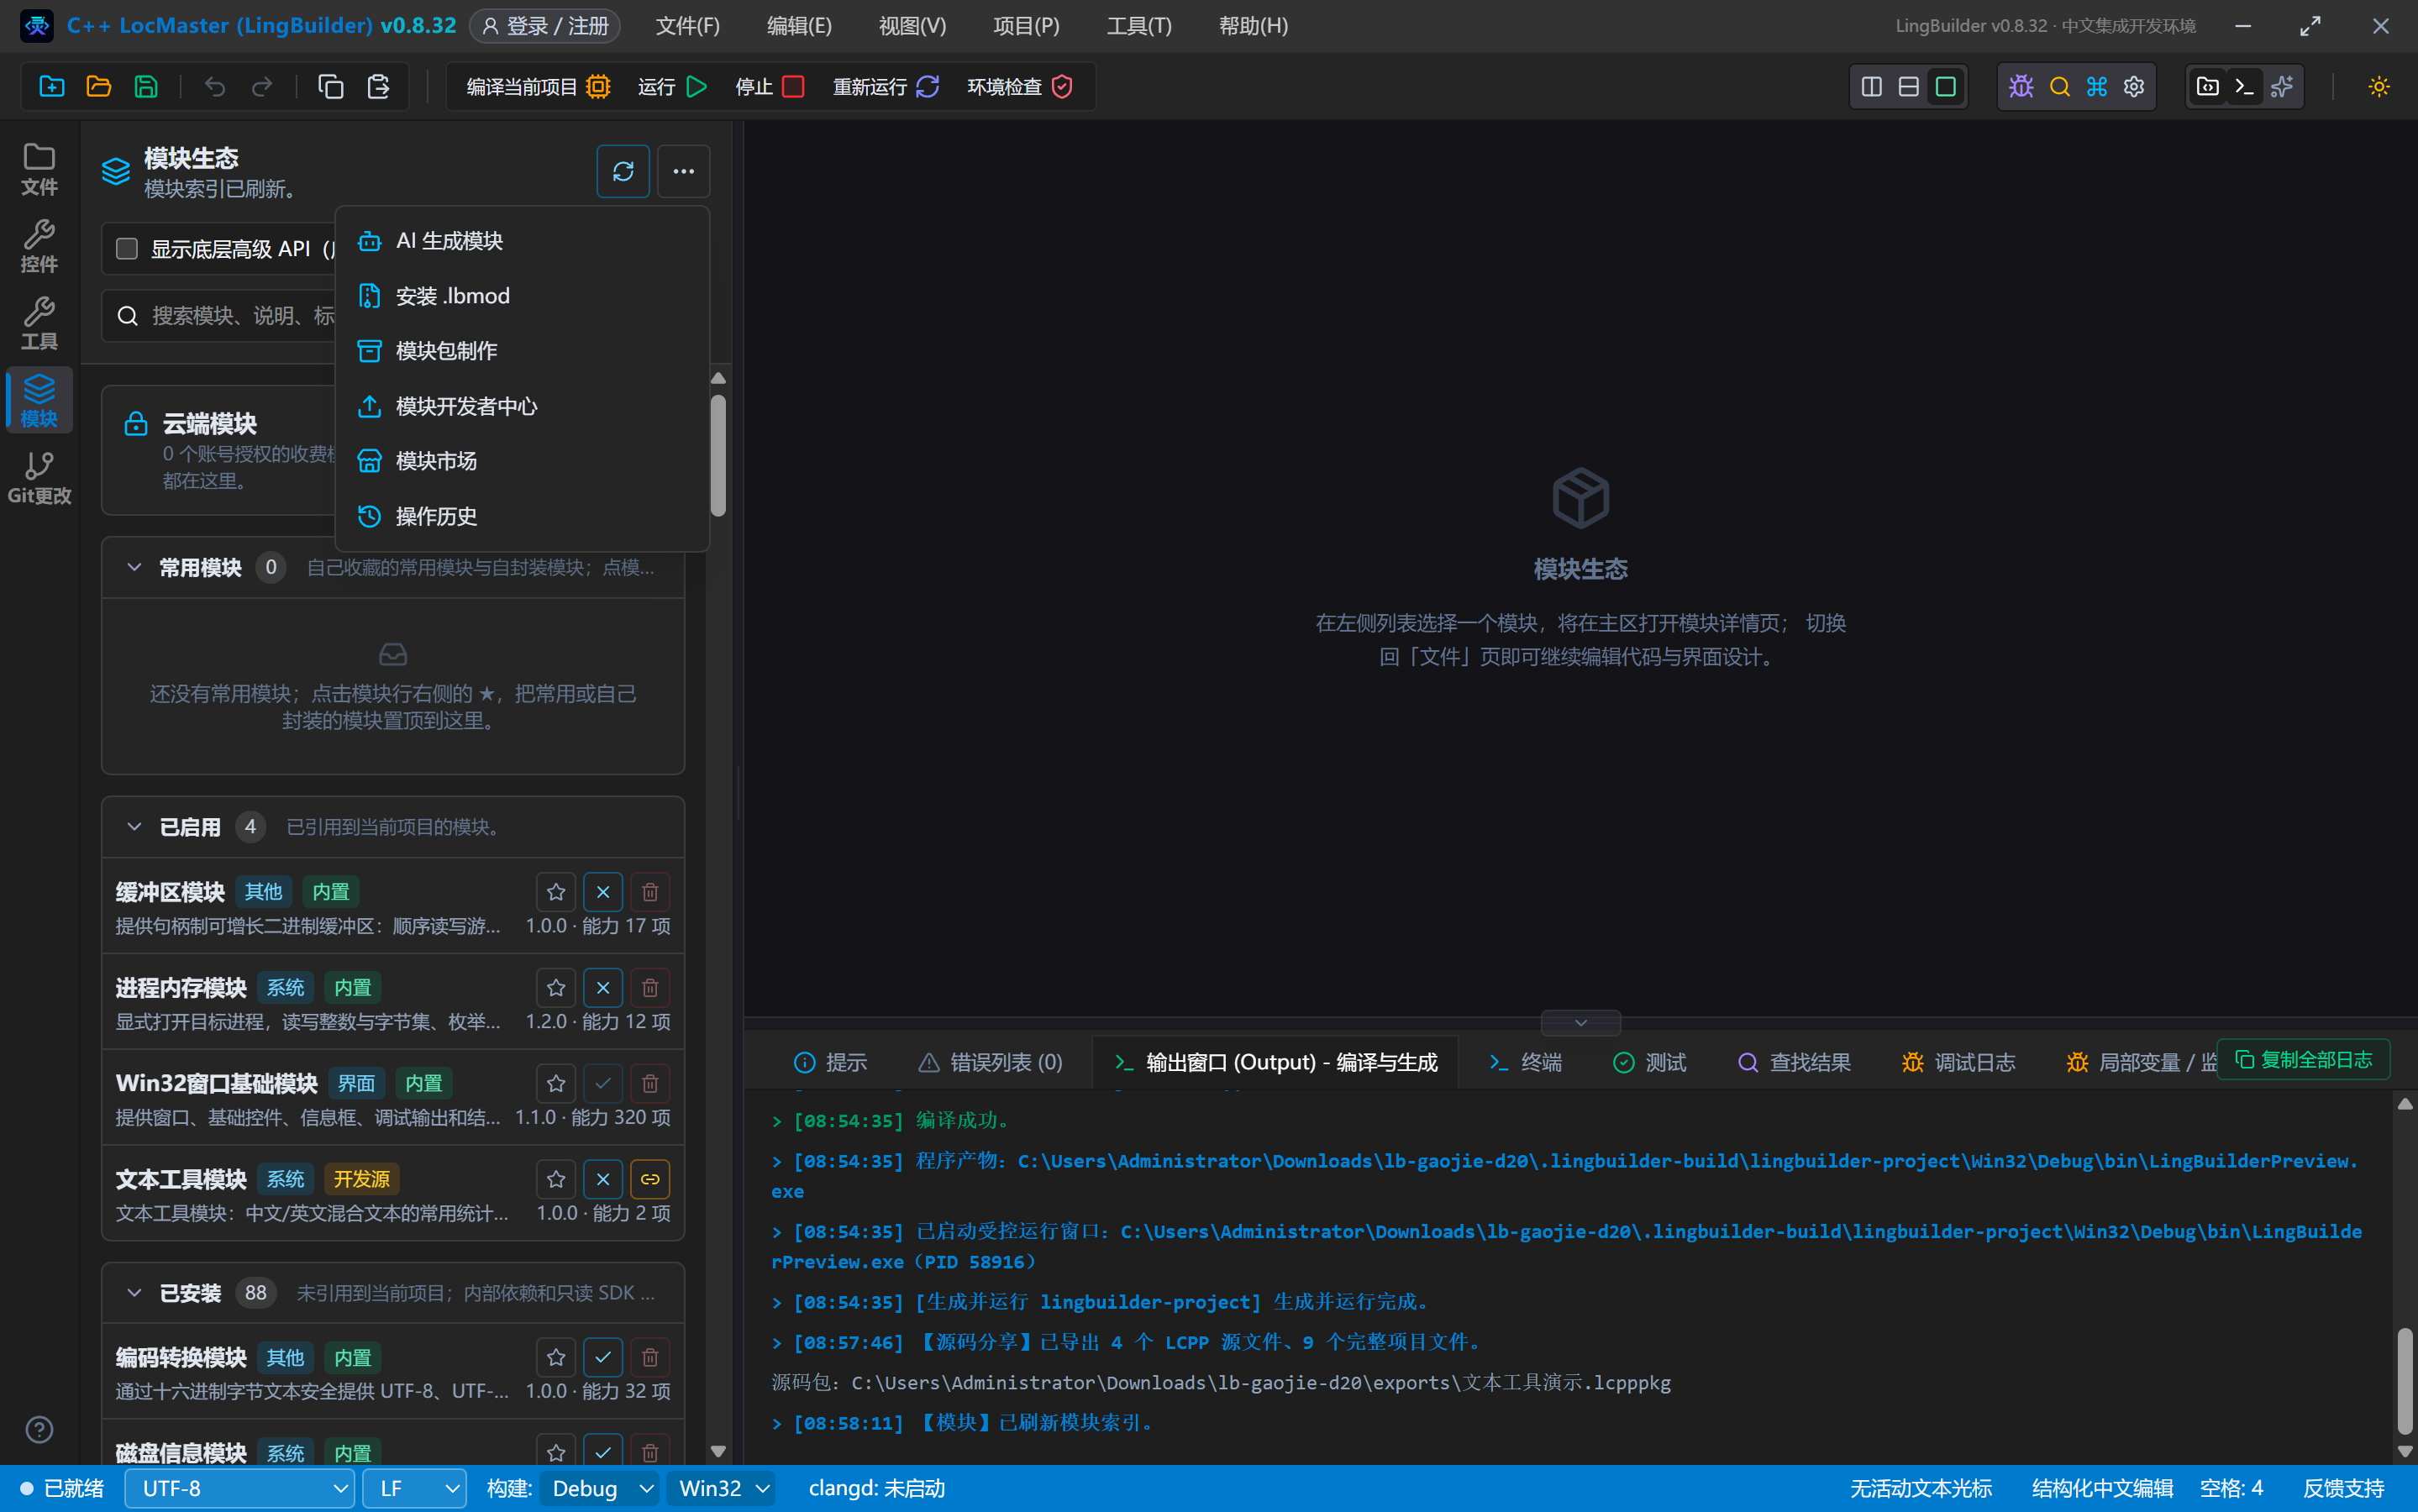Select AI 生成模块 from the menu
The height and width of the screenshot is (1512, 2418).
pos(522,241)
